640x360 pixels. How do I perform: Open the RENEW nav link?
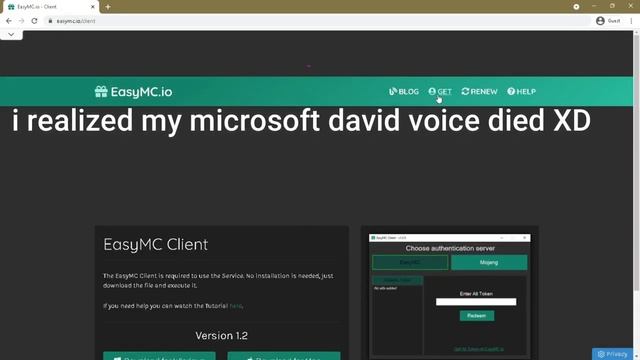tap(479, 91)
